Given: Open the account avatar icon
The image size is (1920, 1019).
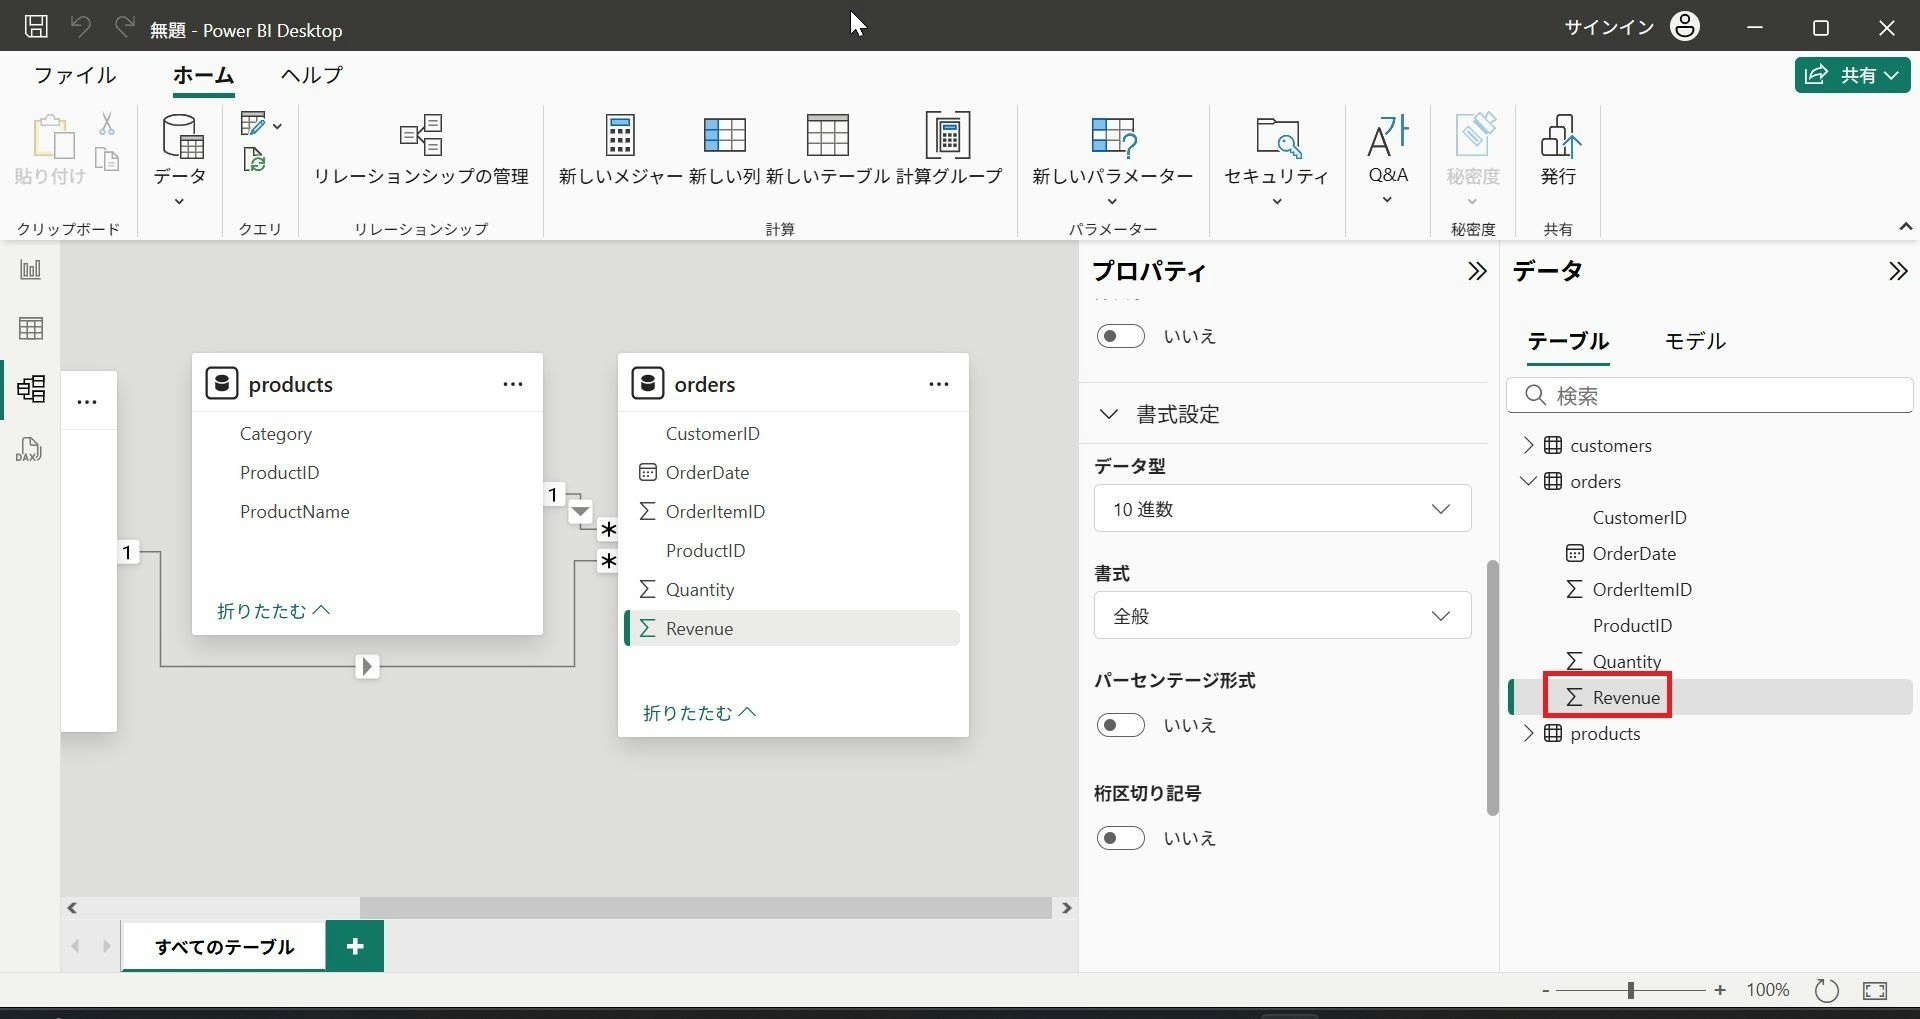Looking at the screenshot, I should tap(1685, 27).
